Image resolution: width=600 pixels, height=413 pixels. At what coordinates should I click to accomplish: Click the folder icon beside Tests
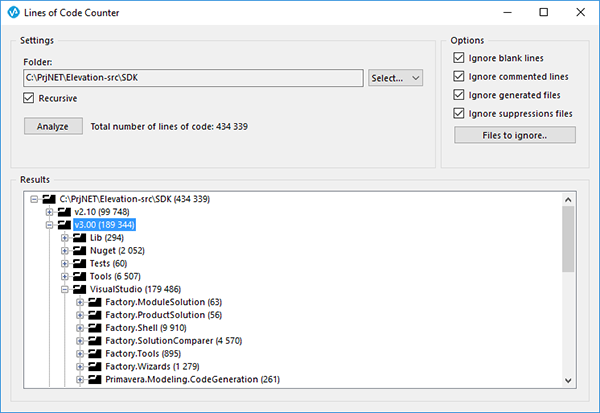(x=79, y=263)
